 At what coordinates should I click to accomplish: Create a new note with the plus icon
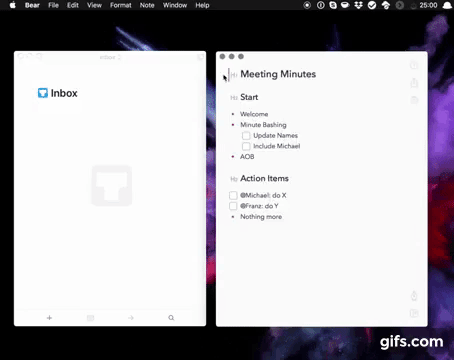coord(49,318)
